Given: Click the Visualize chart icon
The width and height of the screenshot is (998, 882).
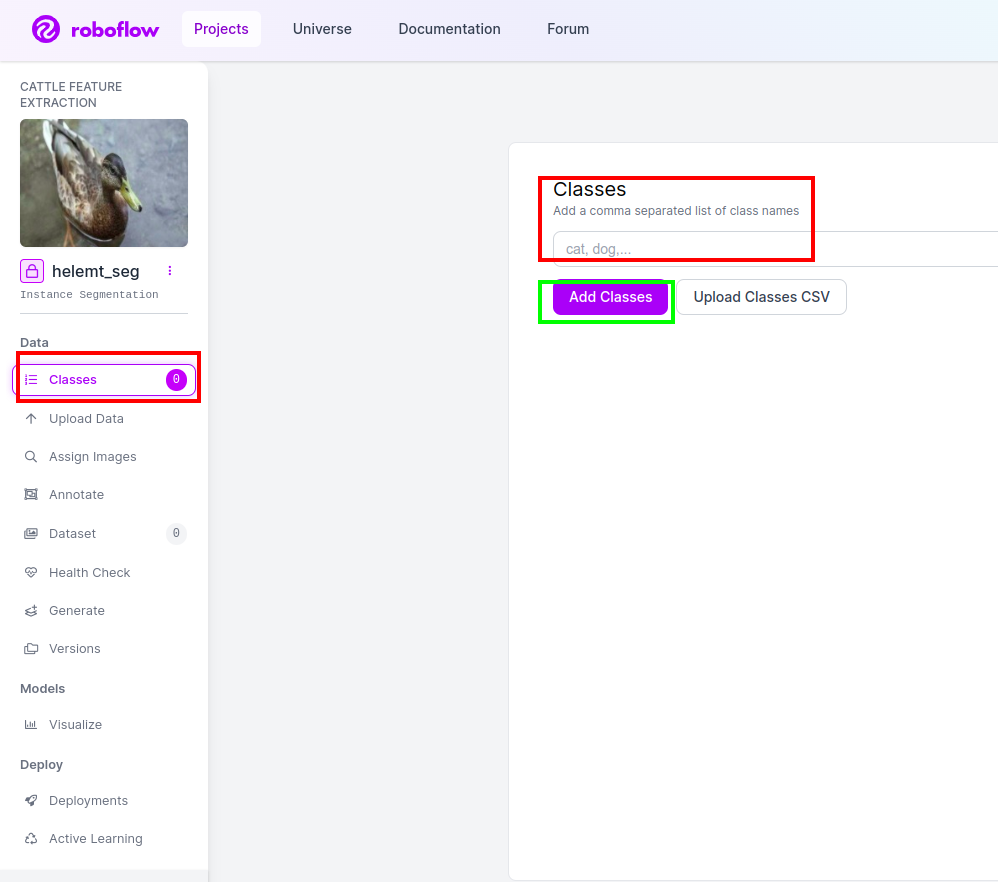Looking at the screenshot, I should tap(31, 725).
